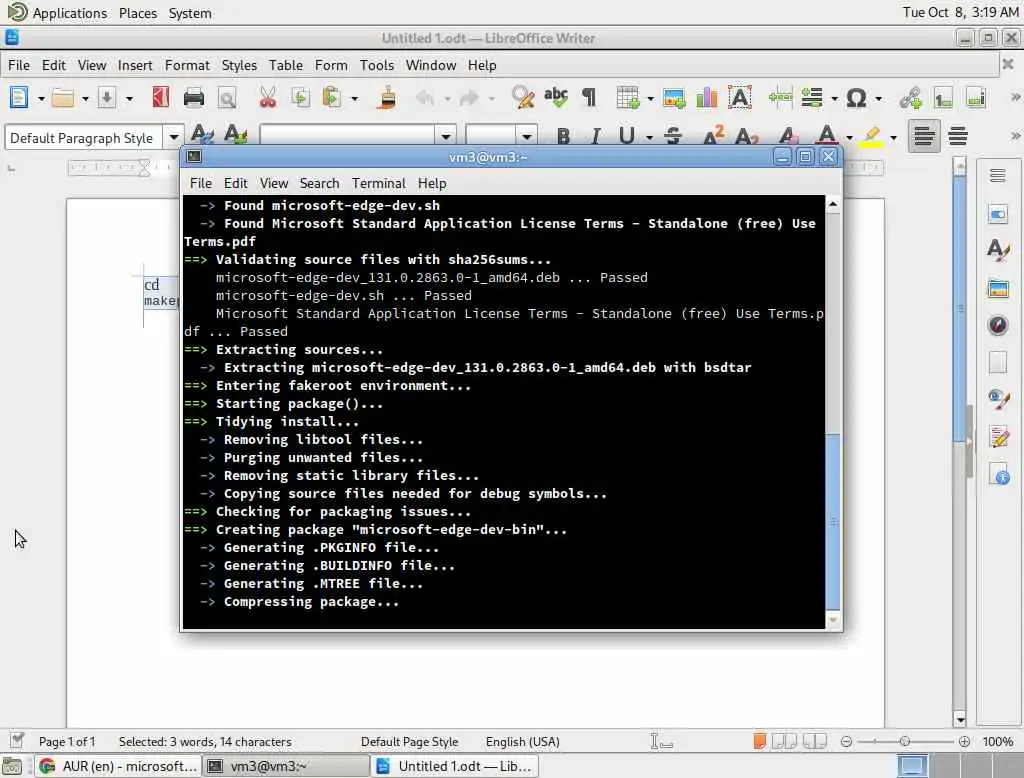Open the font name dropdown arrow
Image resolution: width=1024 pixels, height=778 pixels.
pyautogui.click(x=446, y=137)
